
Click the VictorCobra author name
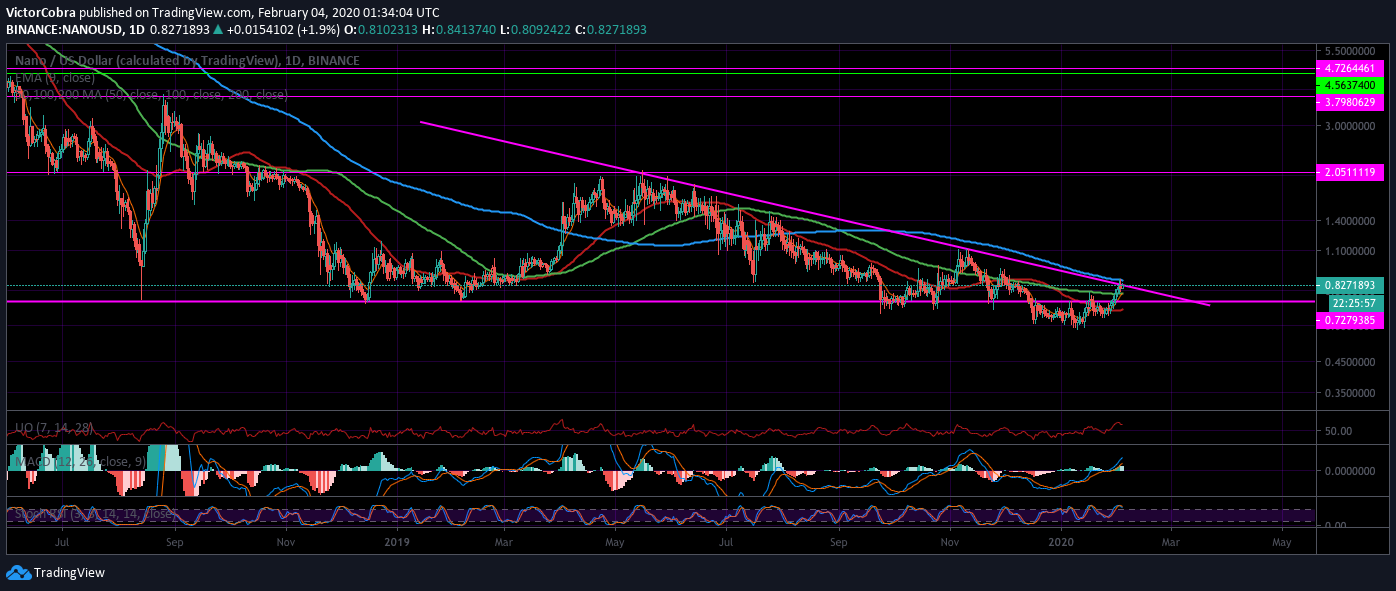pyautogui.click(x=42, y=13)
